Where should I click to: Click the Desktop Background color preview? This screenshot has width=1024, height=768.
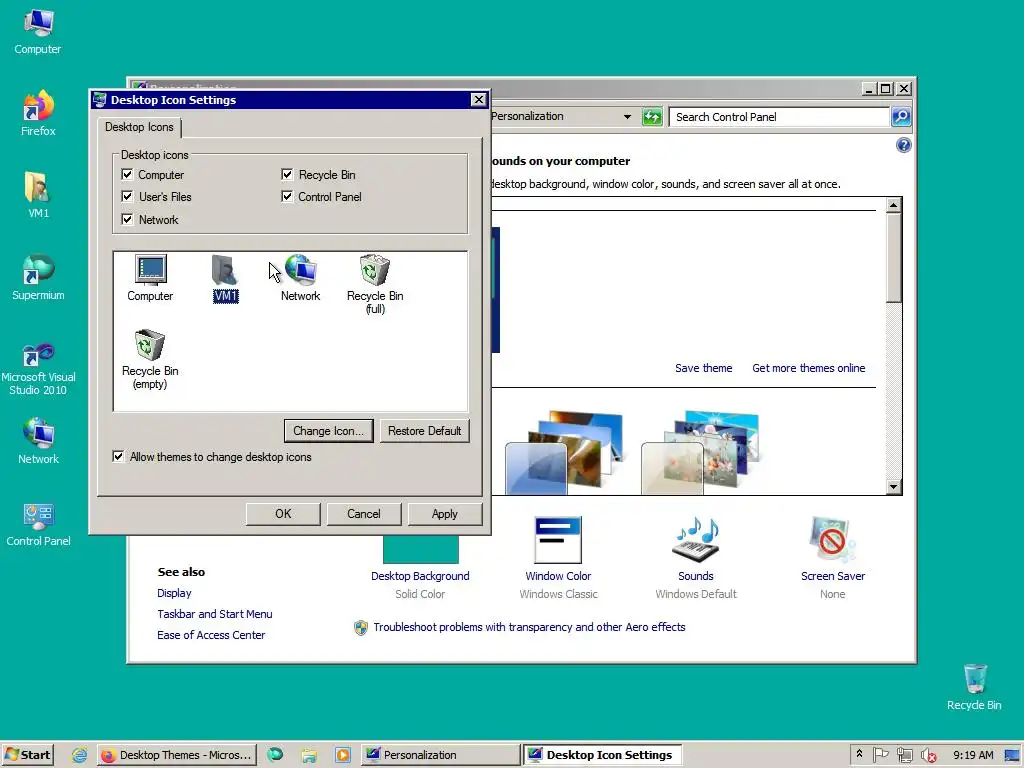pos(421,549)
